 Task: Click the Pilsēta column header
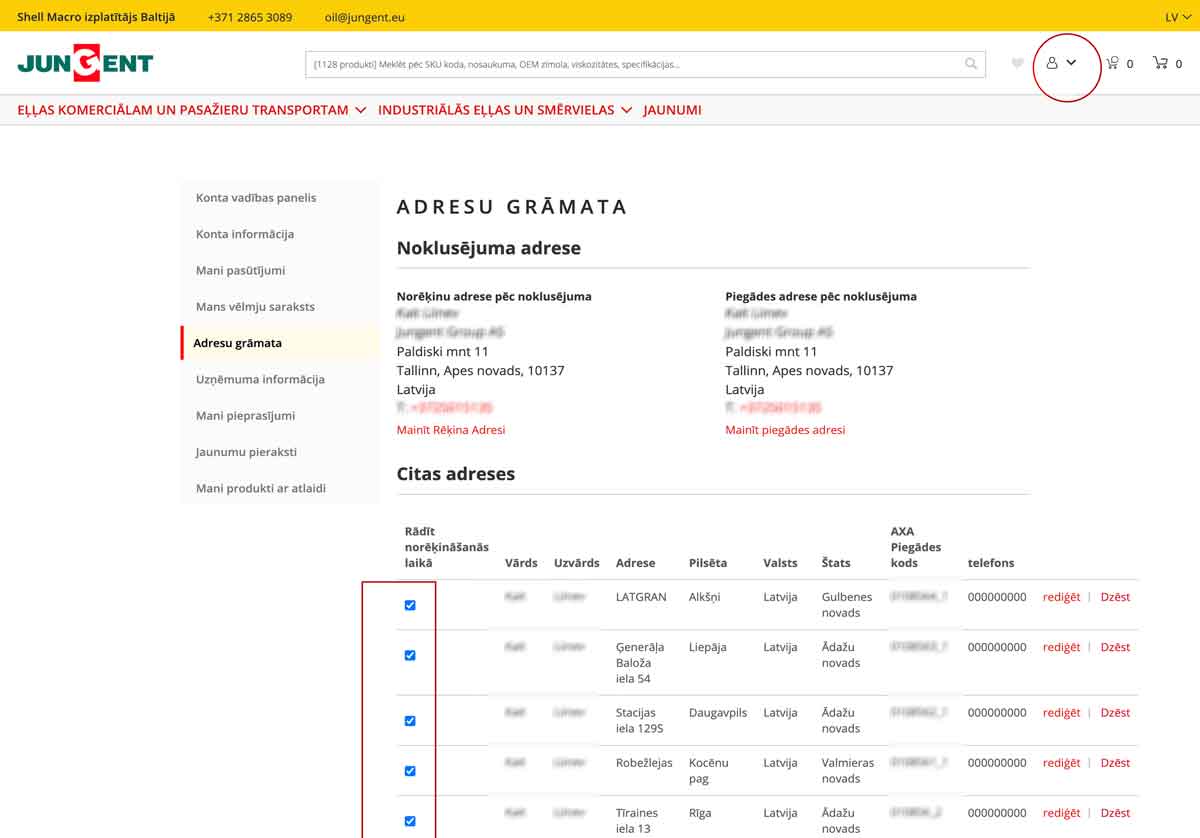pyautogui.click(x=708, y=563)
